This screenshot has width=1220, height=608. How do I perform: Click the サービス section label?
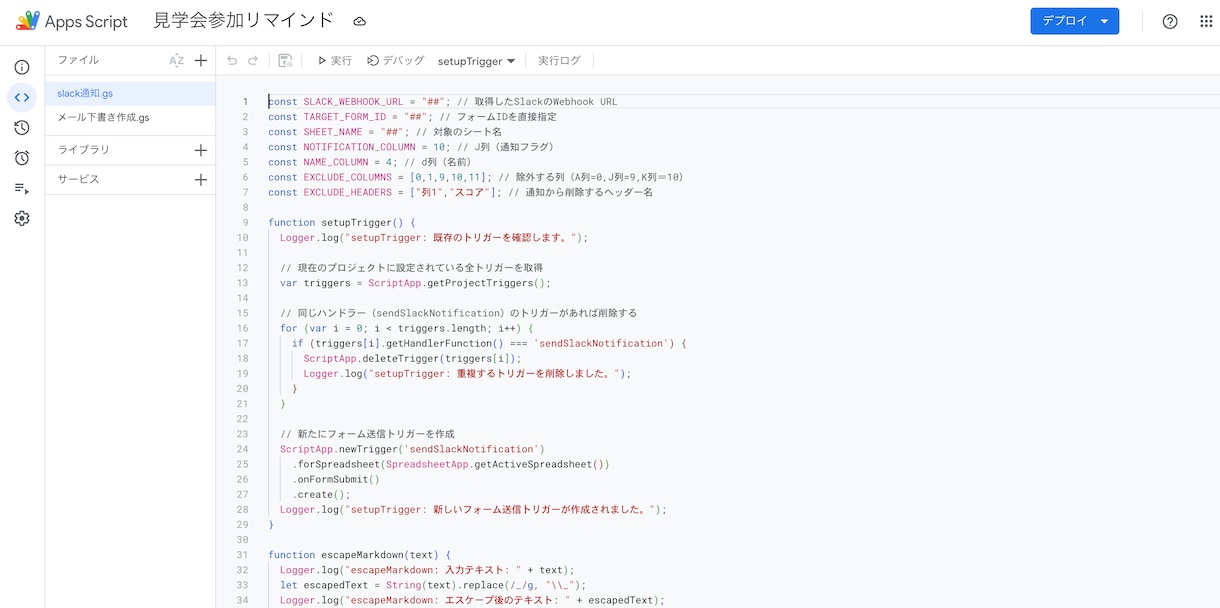79,180
